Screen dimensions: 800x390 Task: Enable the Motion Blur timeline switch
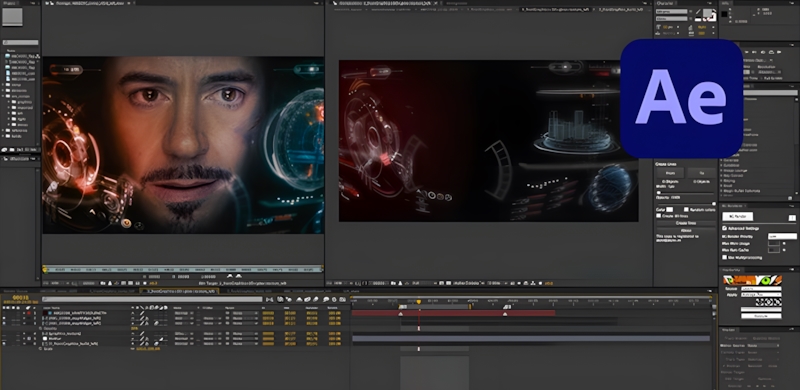coord(315,300)
